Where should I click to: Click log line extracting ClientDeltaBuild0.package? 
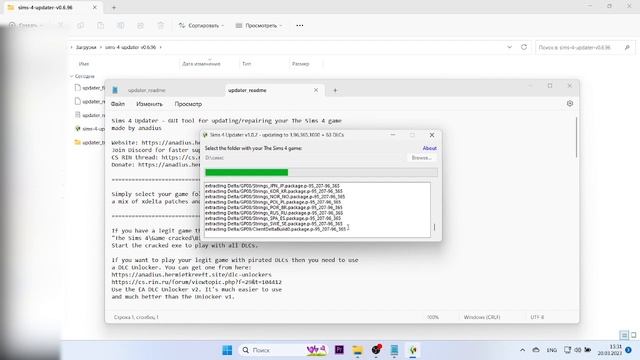pos(276,229)
